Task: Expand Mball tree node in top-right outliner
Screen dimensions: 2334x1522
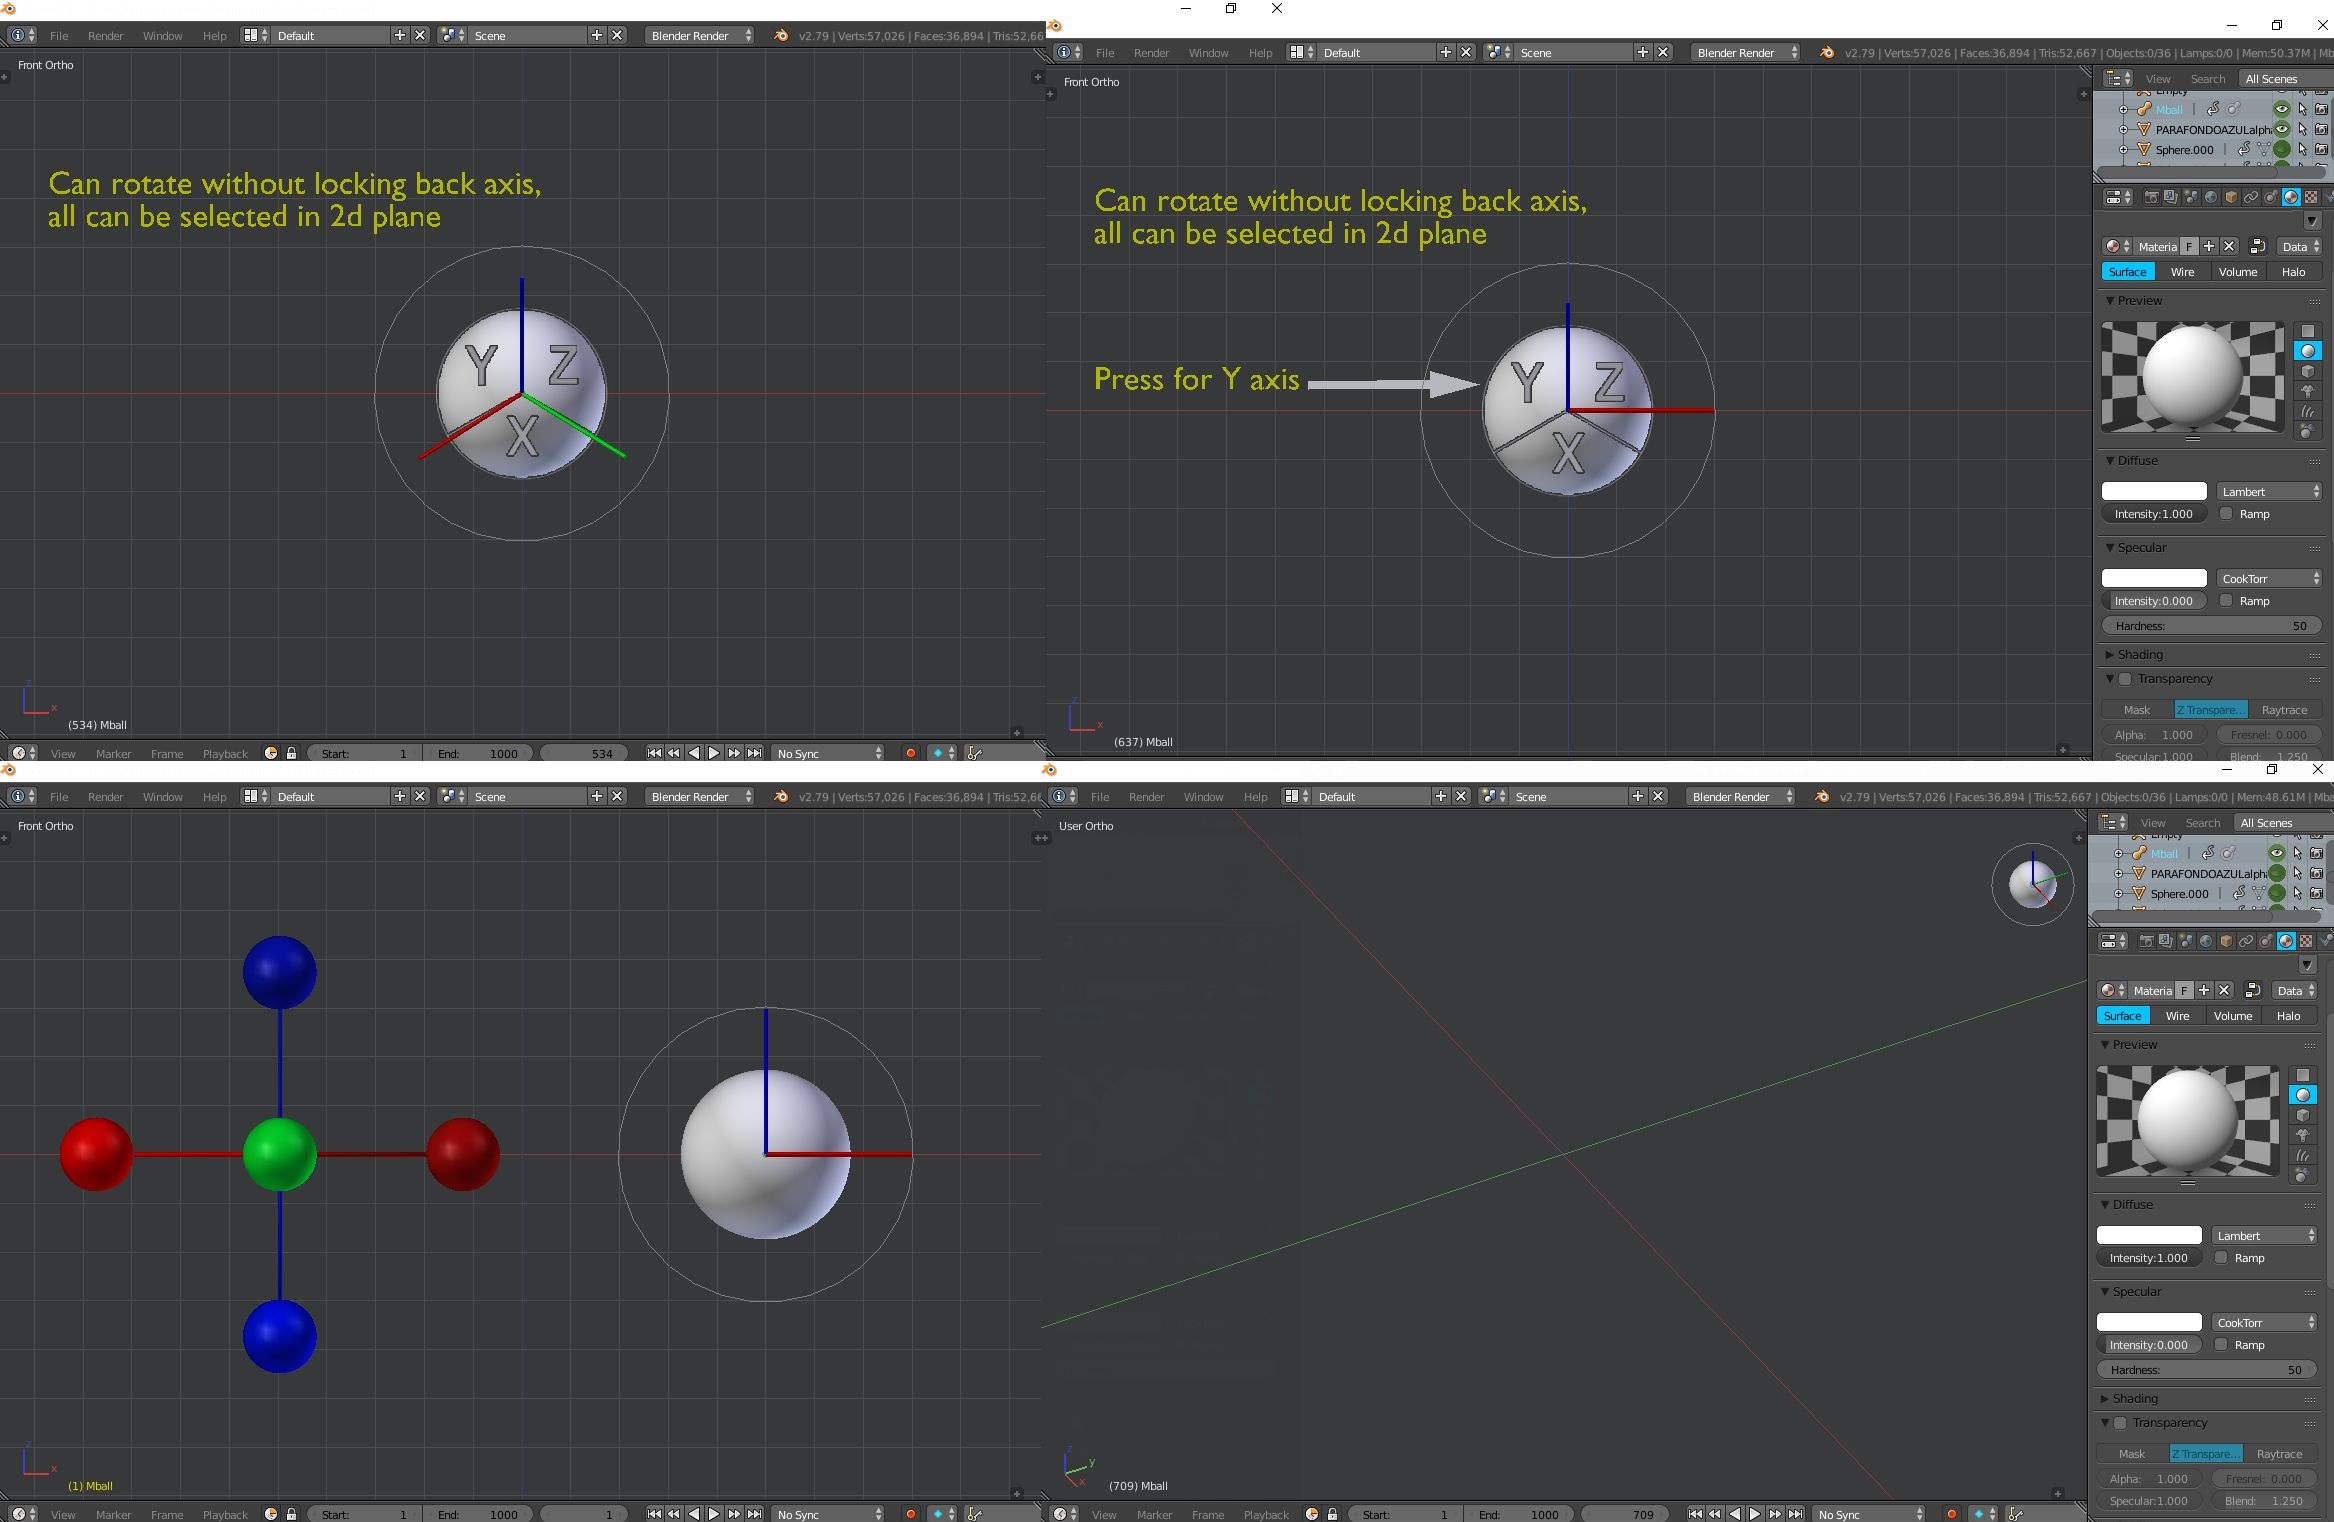Action: 2123,109
